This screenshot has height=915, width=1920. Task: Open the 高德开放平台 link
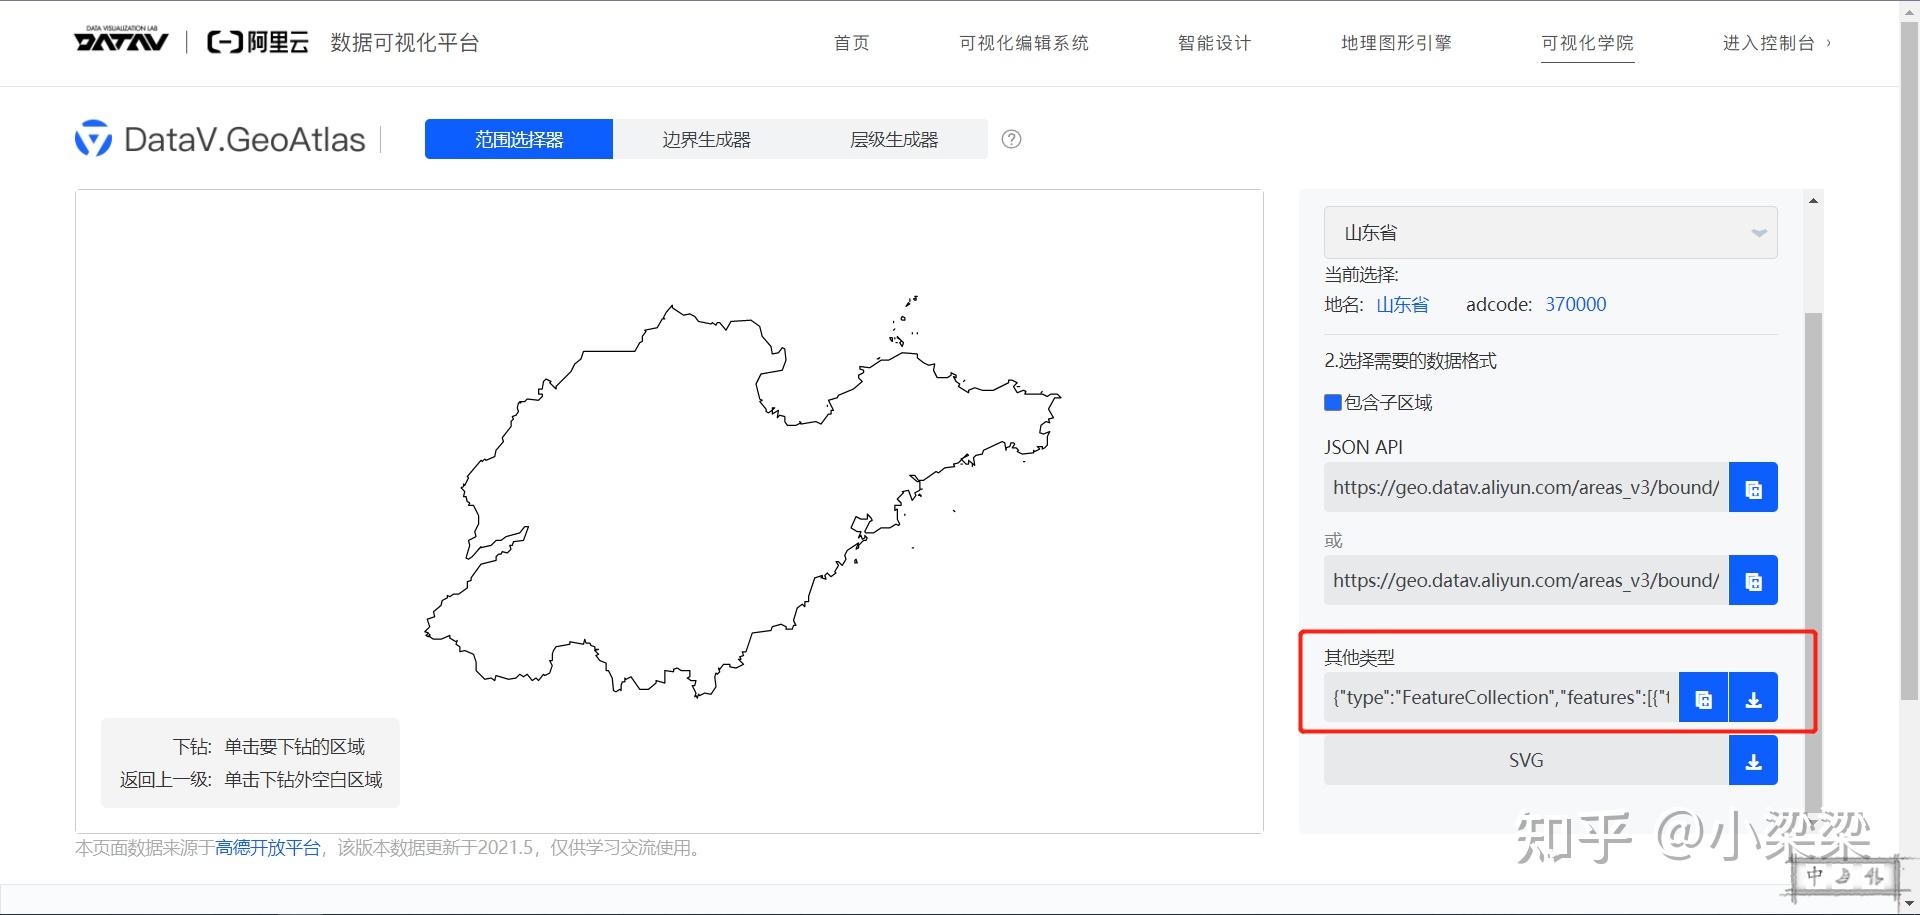coord(267,848)
